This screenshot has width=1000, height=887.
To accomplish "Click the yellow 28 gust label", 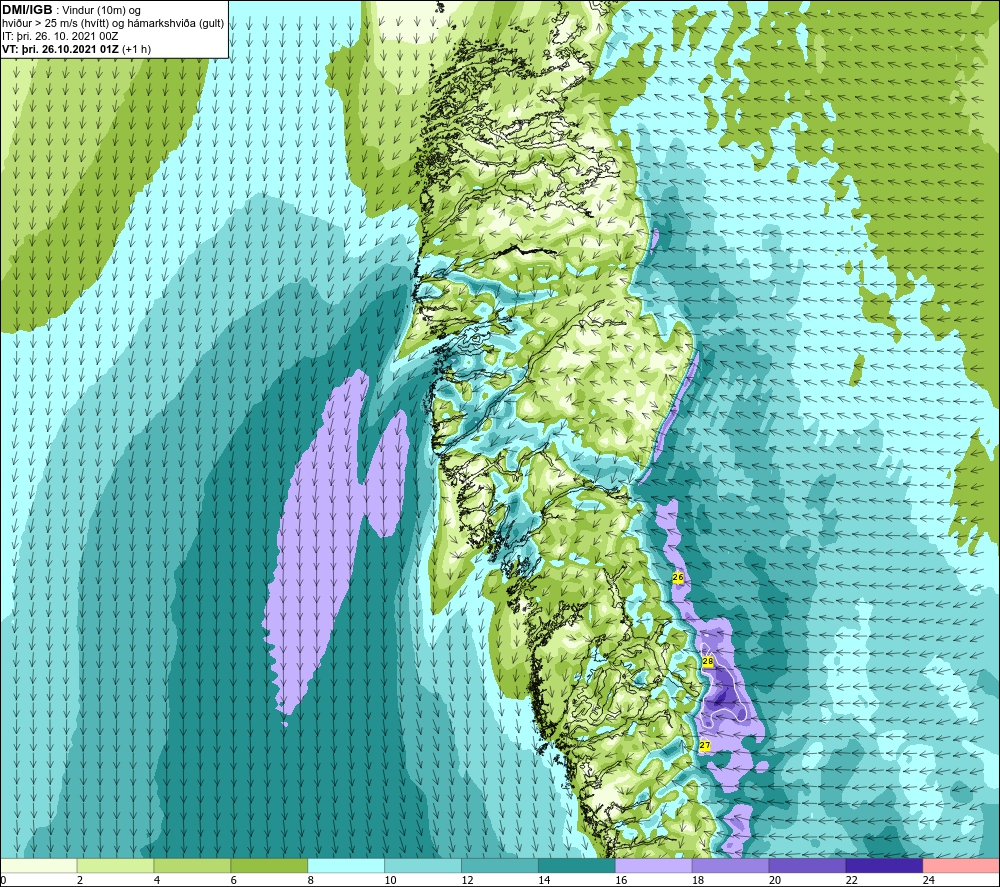I will pyautogui.click(x=708, y=661).
